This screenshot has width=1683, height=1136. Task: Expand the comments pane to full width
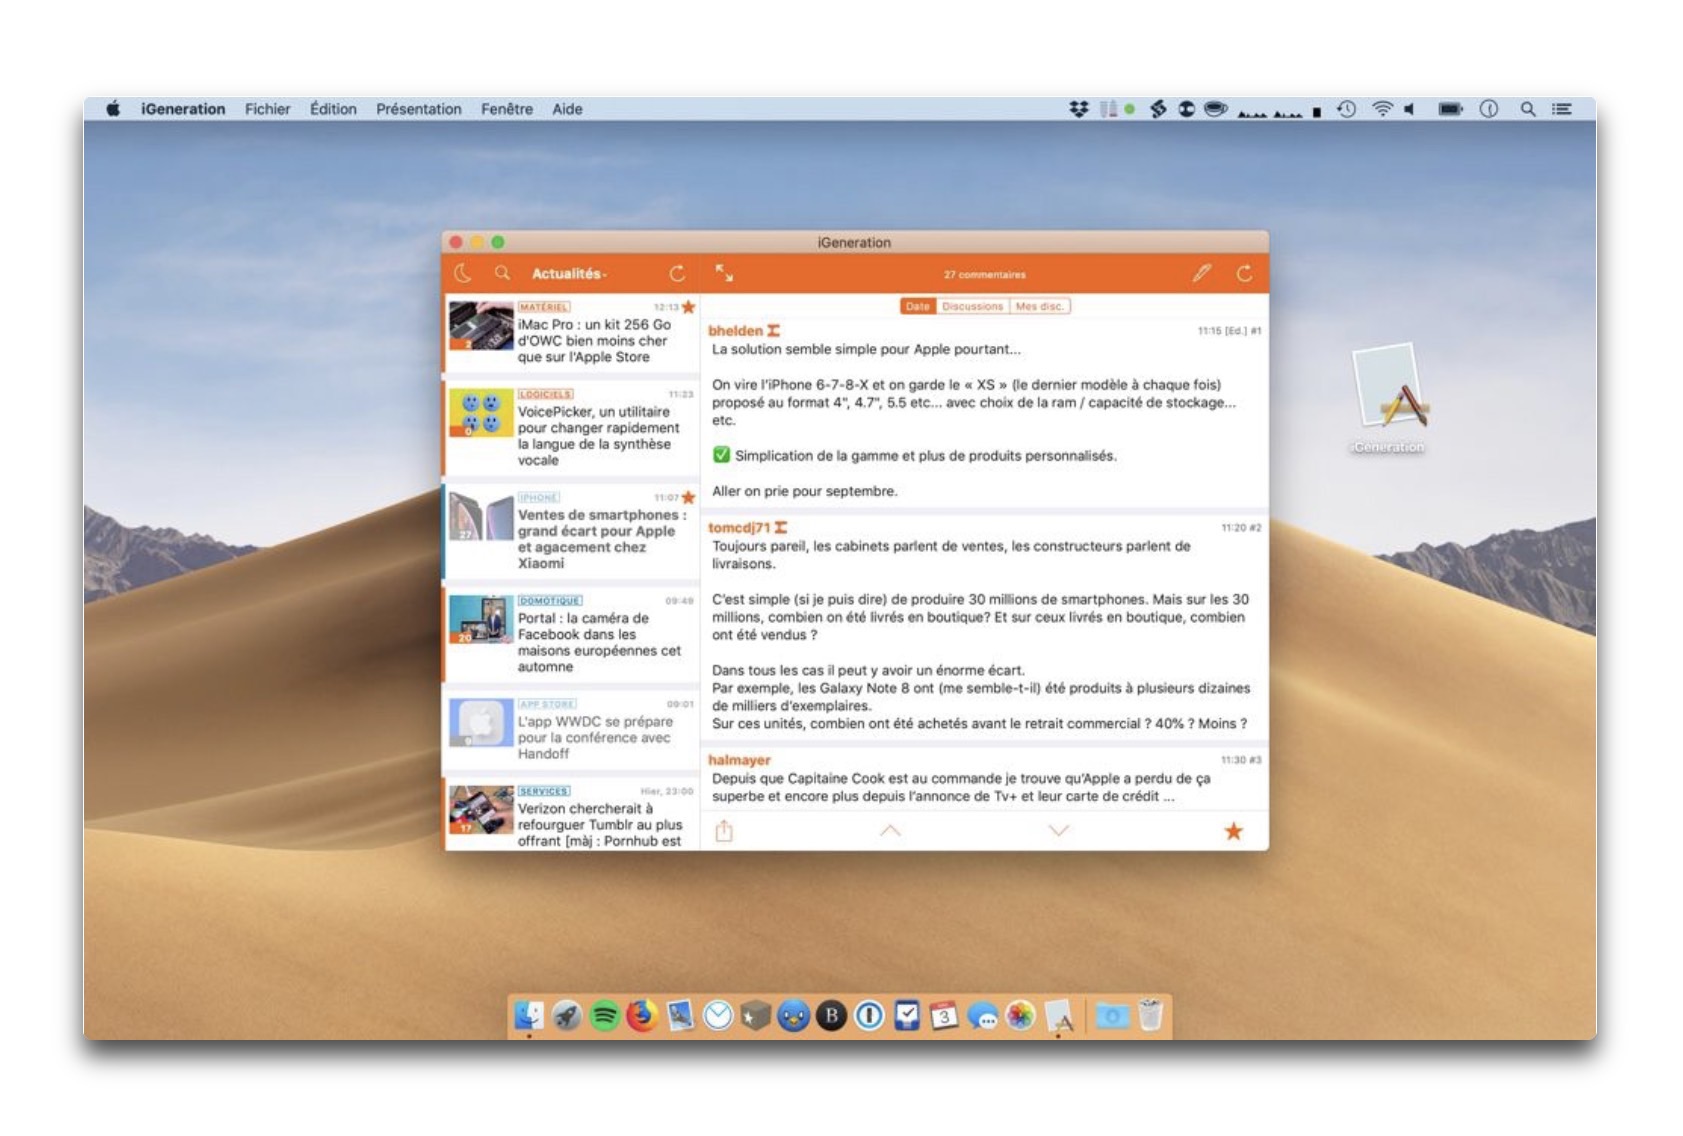724,273
